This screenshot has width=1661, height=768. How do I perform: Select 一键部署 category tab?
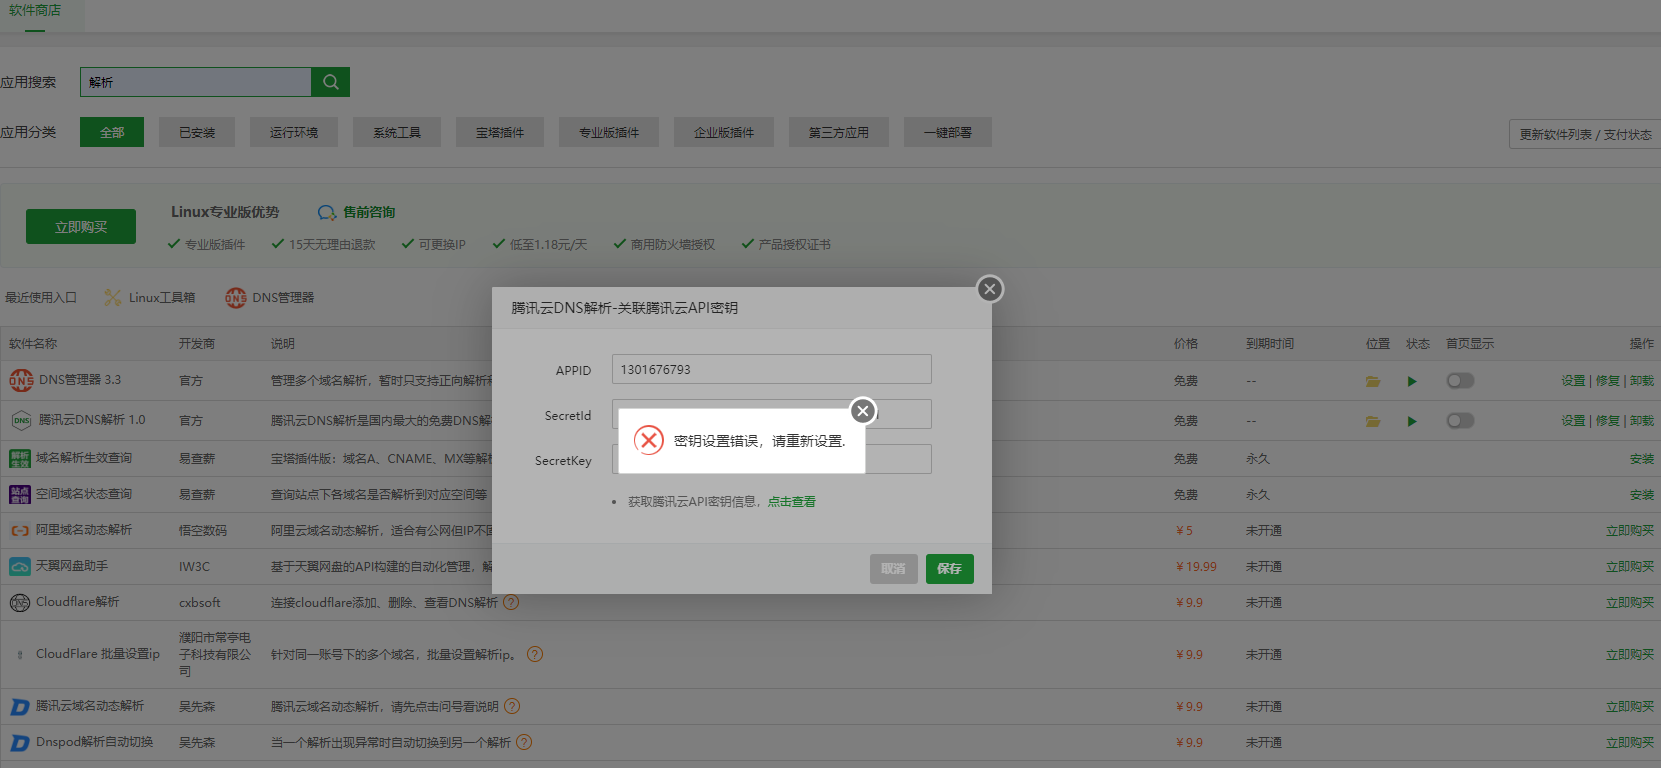[x=948, y=132]
